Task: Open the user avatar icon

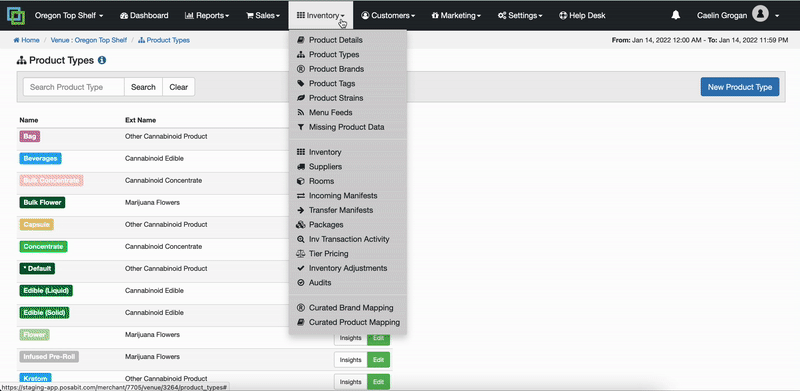Action: point(760,15)
